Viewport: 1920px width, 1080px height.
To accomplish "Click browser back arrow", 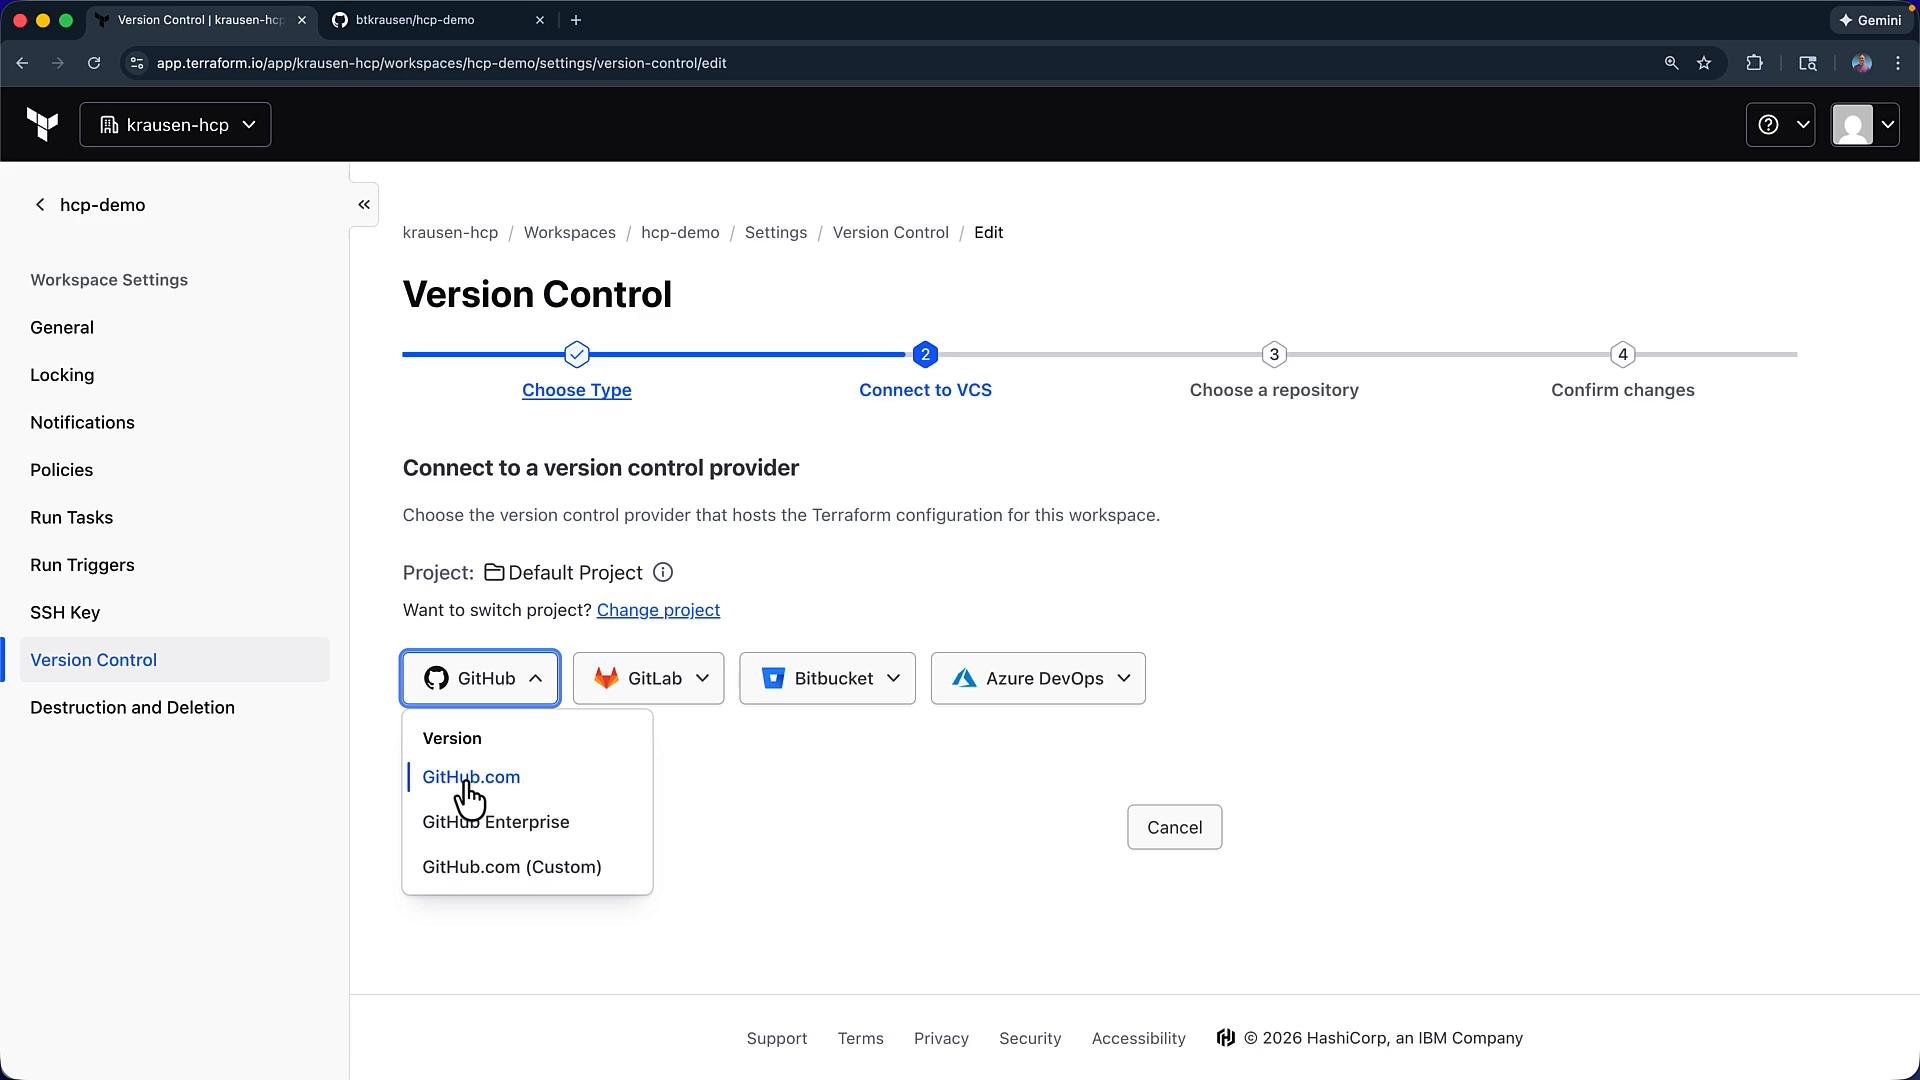I will click(22, 63).
